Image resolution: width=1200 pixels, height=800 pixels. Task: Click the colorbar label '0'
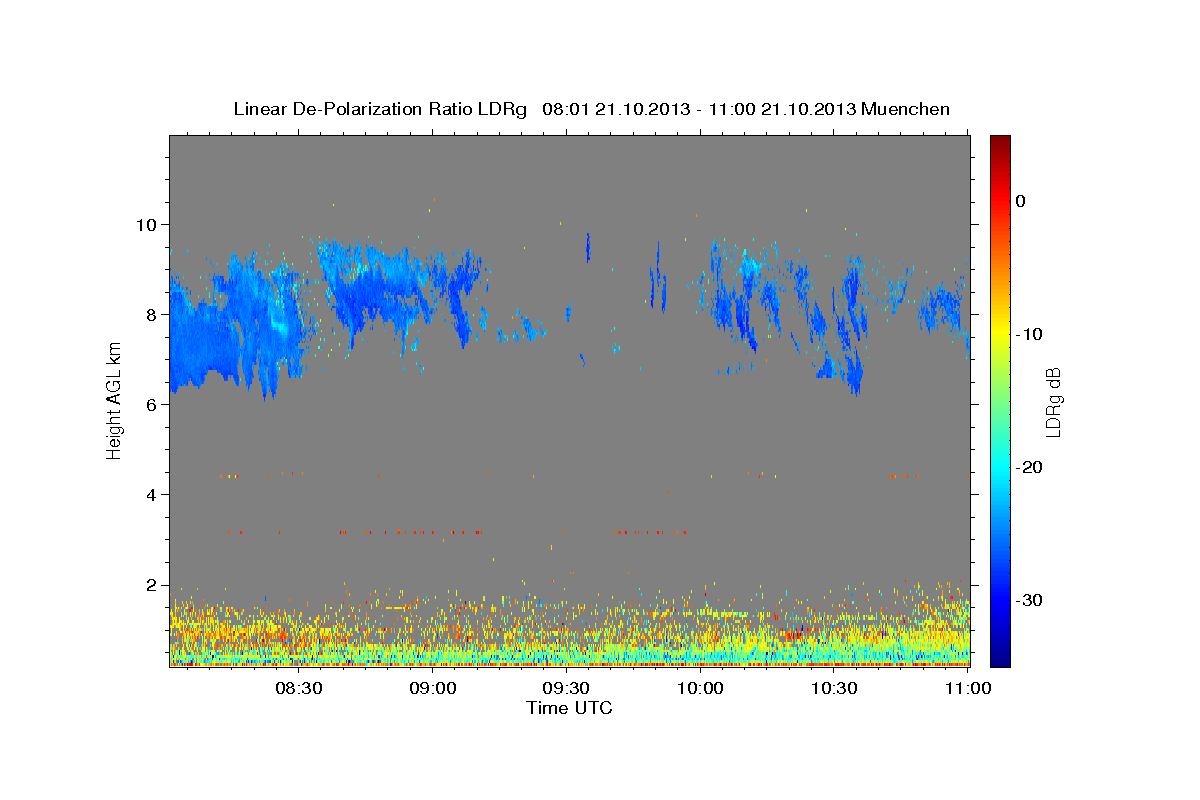point(1020,201)
